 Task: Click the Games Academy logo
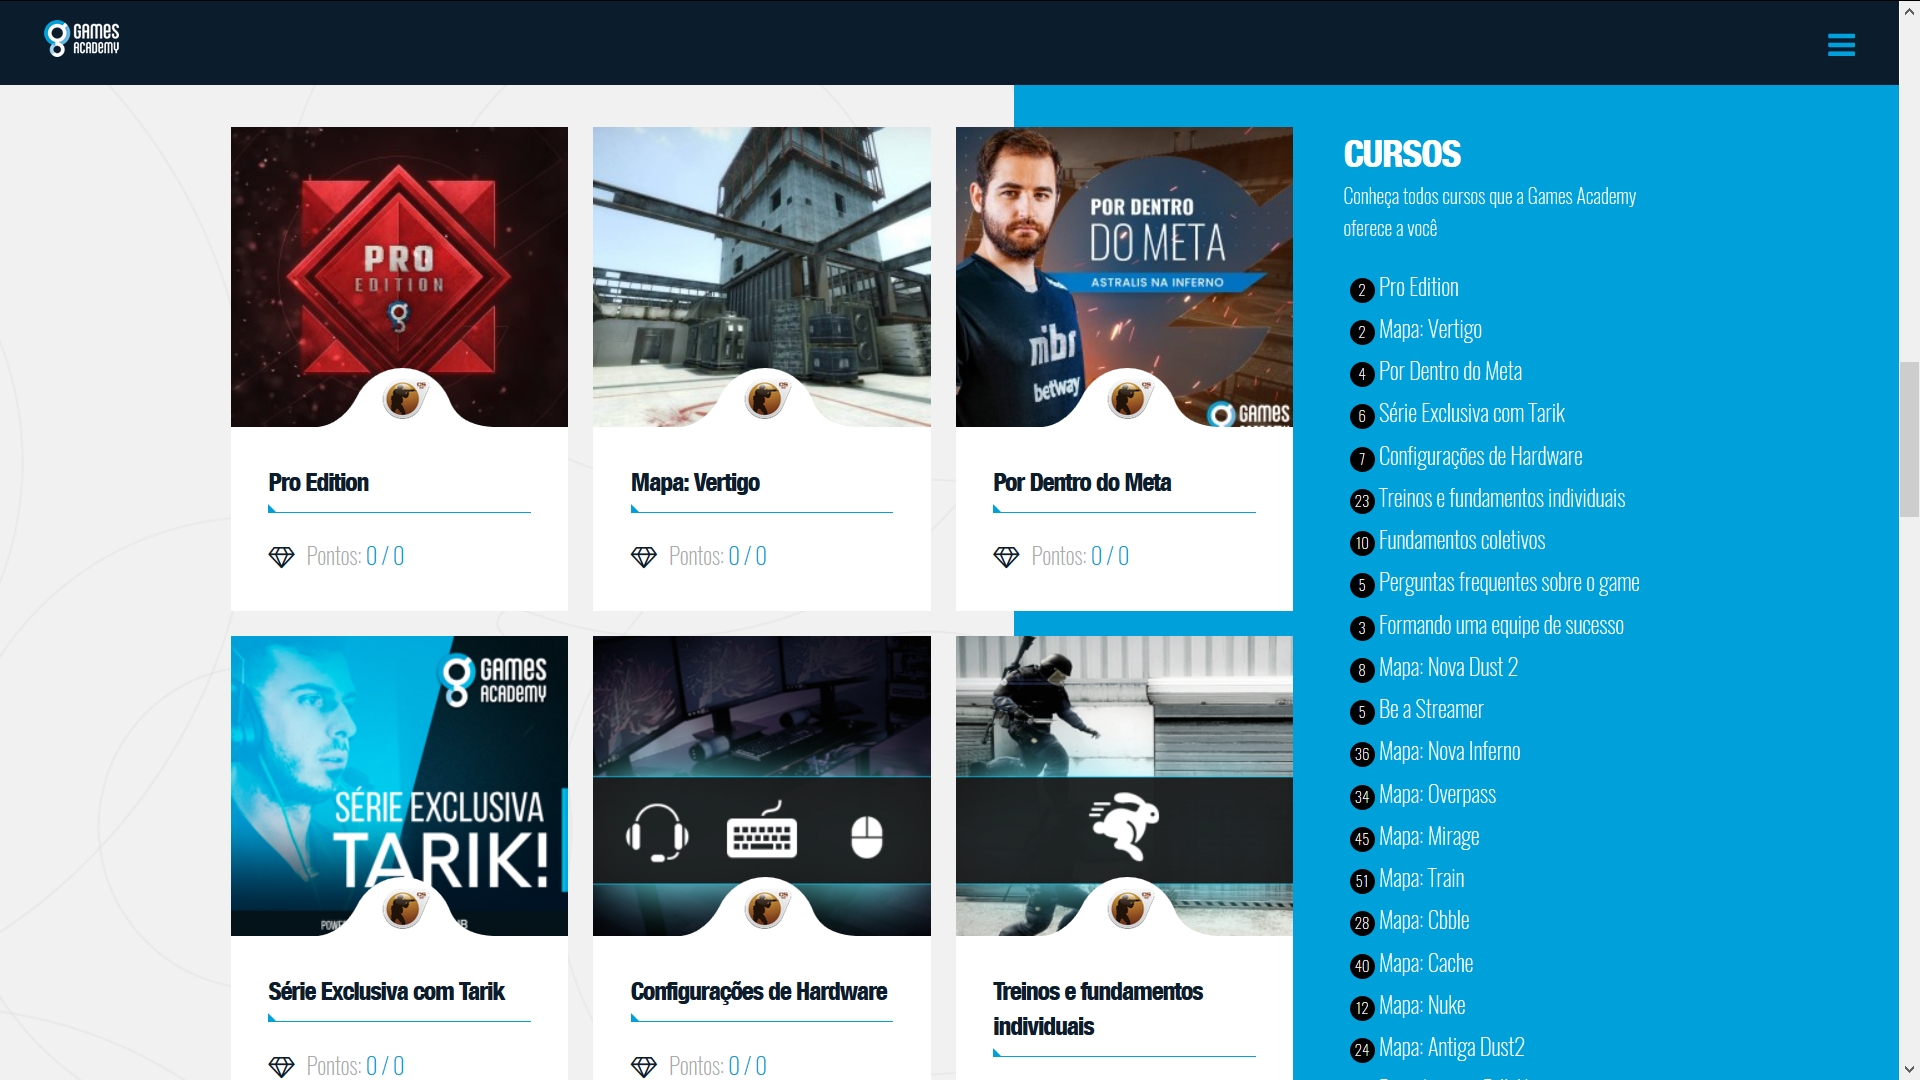[x=82, y=39]
